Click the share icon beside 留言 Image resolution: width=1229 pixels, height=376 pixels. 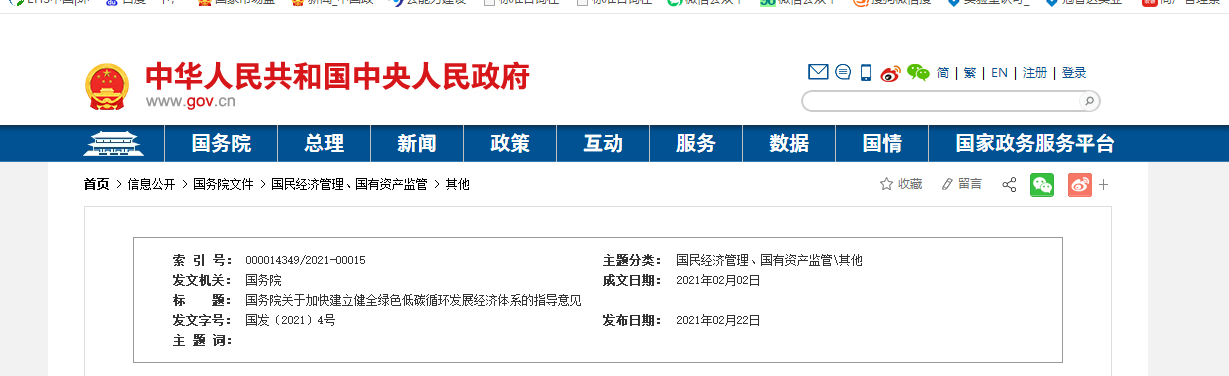1009,185
